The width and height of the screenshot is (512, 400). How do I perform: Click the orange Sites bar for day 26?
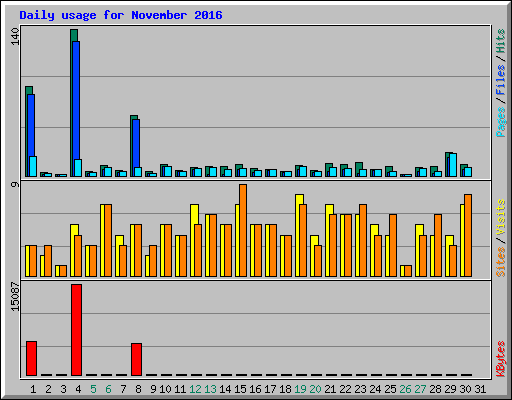[x=408, y=271]
